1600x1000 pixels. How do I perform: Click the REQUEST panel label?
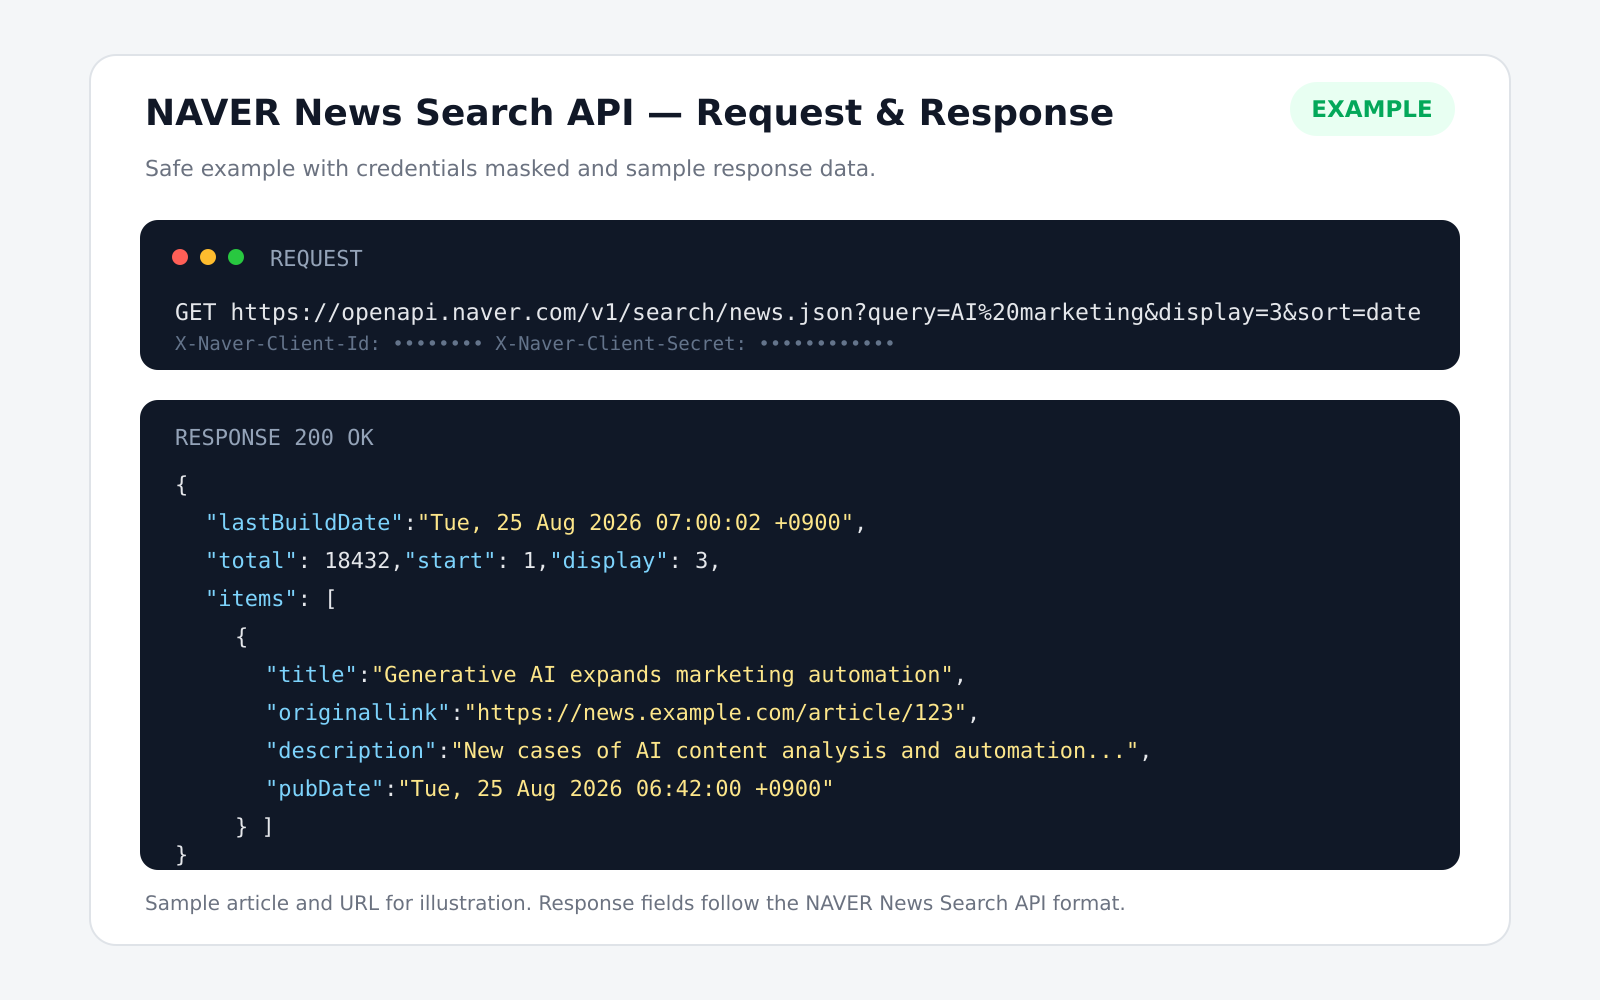coord(316,258)
